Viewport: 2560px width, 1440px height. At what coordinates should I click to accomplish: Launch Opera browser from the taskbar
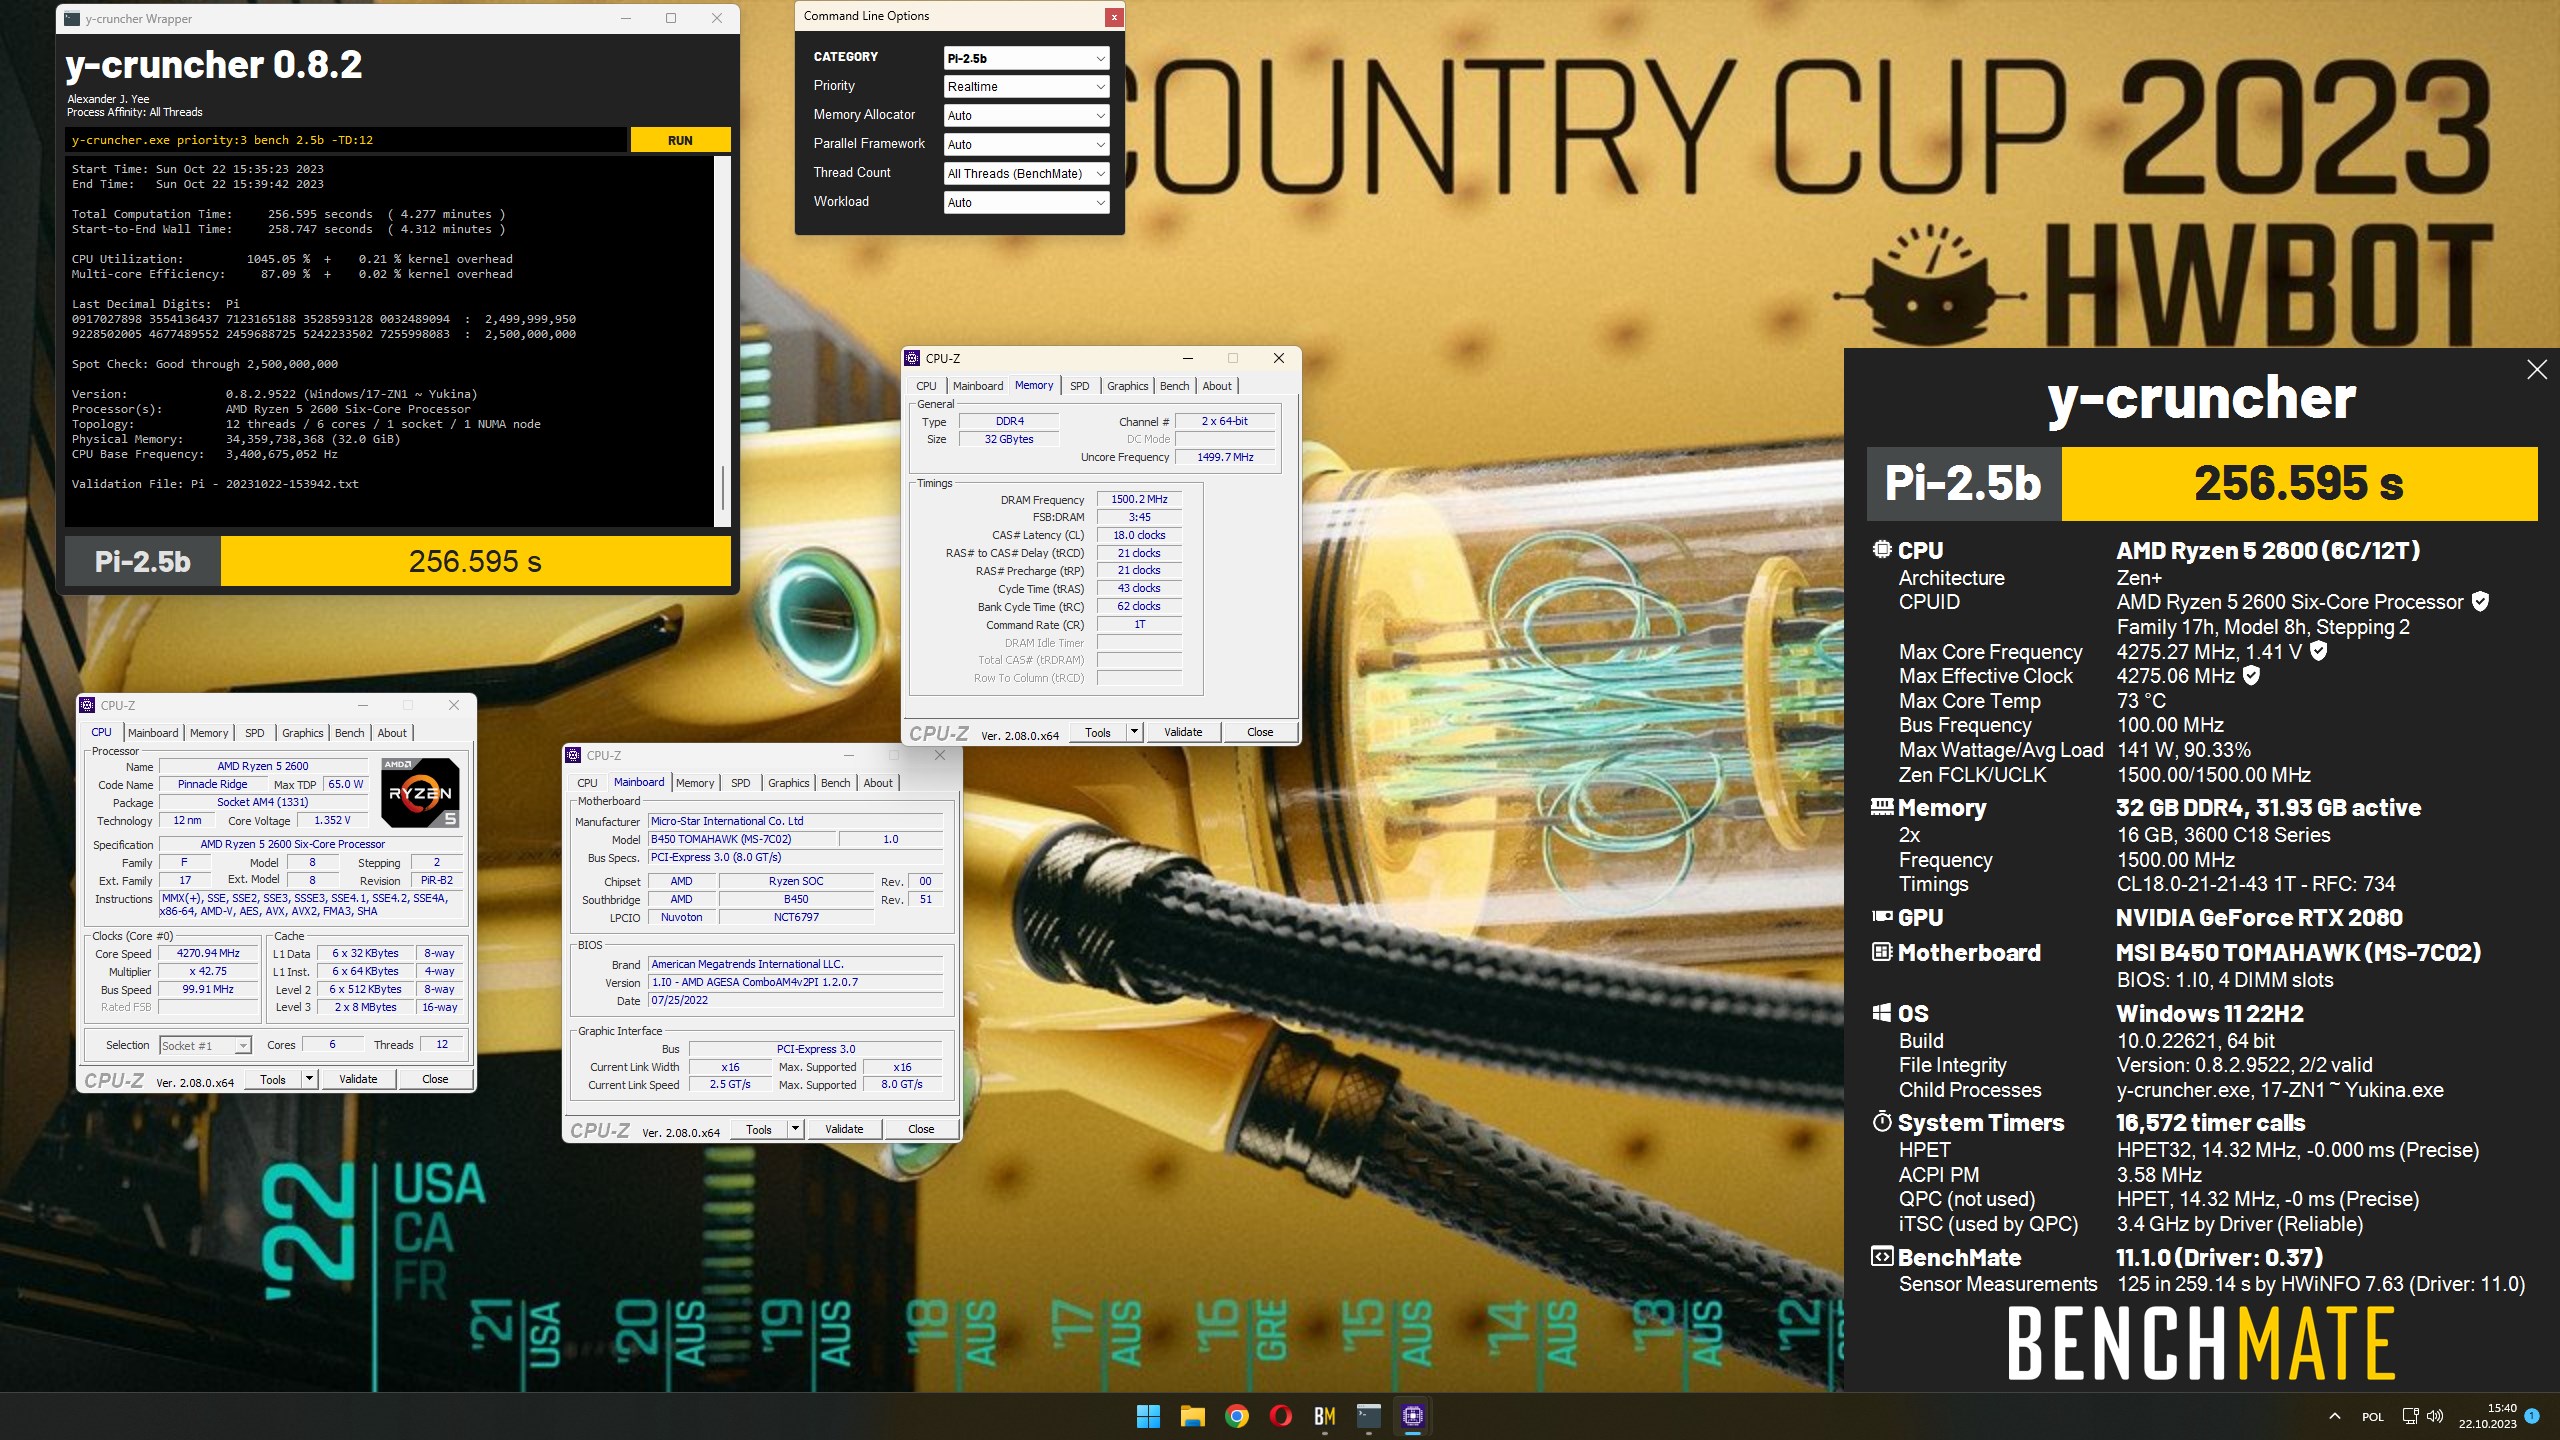click(x=1281, y=1416)
